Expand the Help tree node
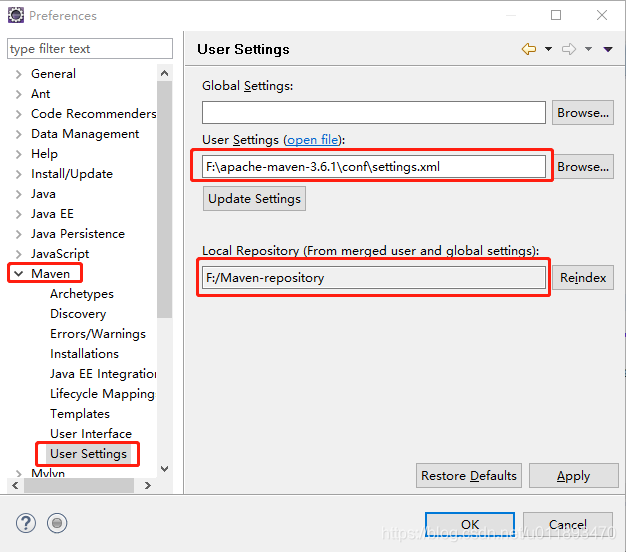 tap(18, 154)
